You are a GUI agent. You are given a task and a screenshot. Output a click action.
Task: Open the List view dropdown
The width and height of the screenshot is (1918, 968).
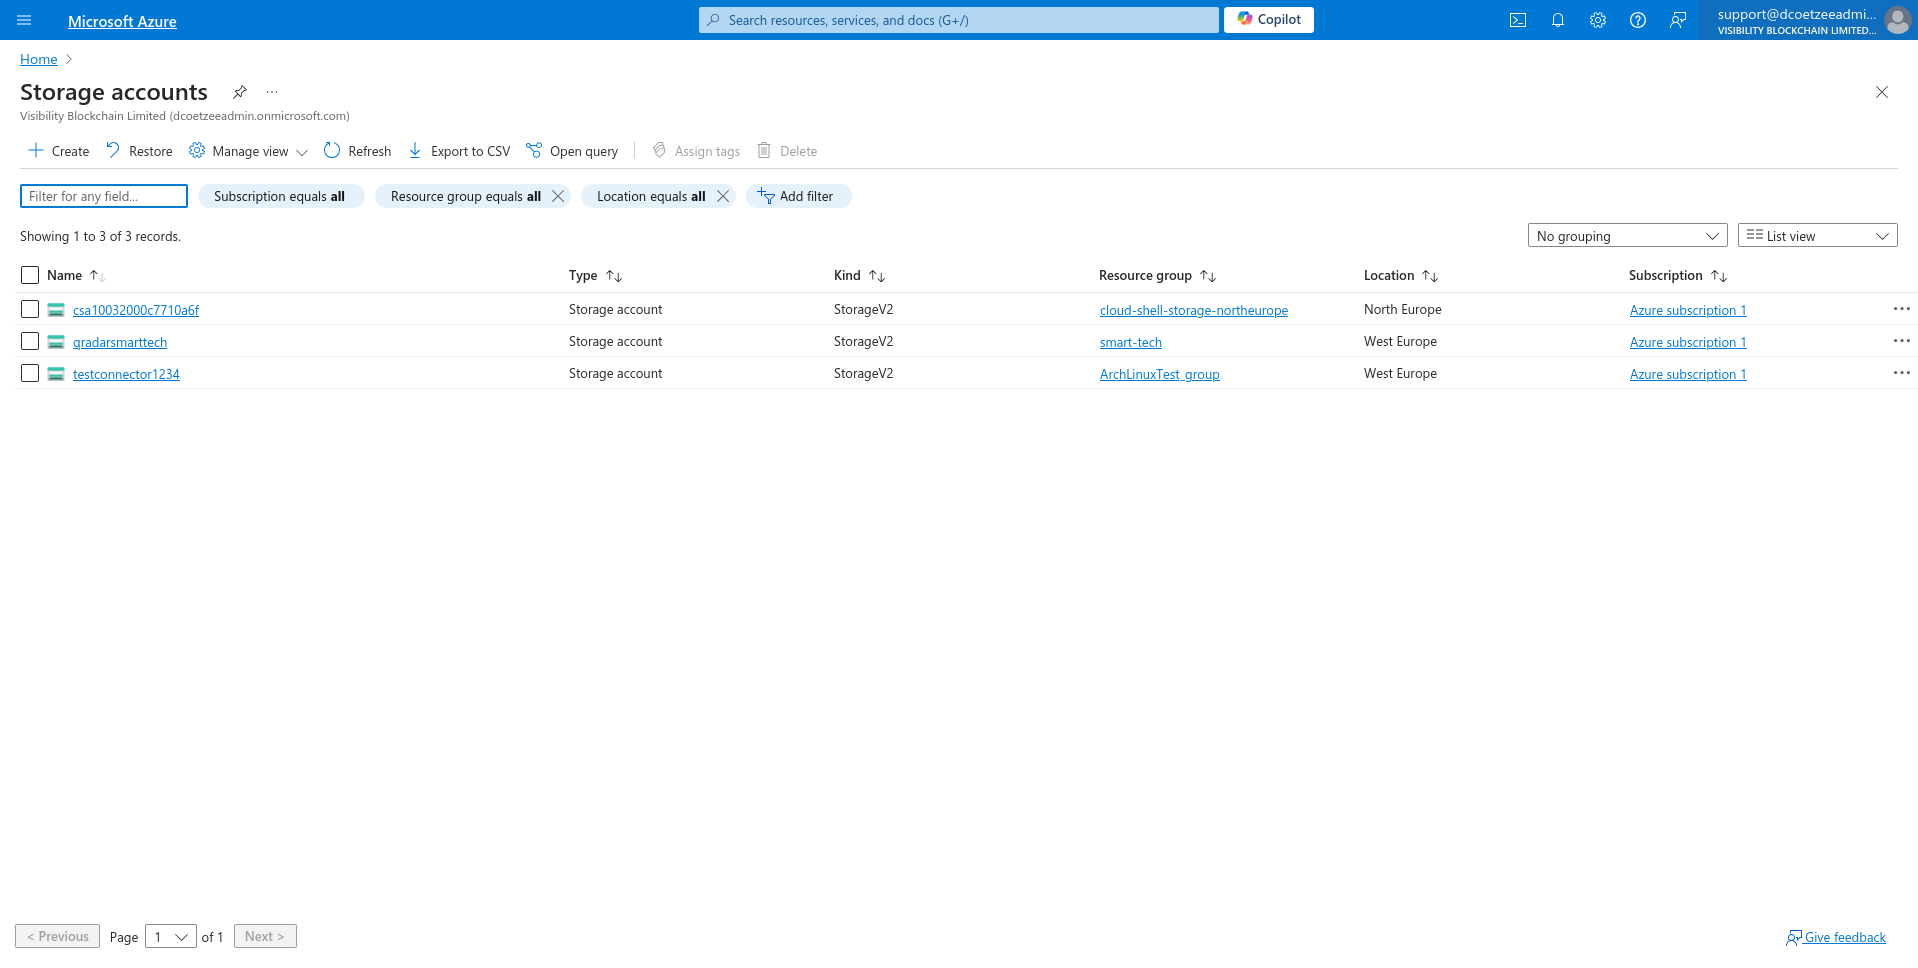coord(1817,236)
